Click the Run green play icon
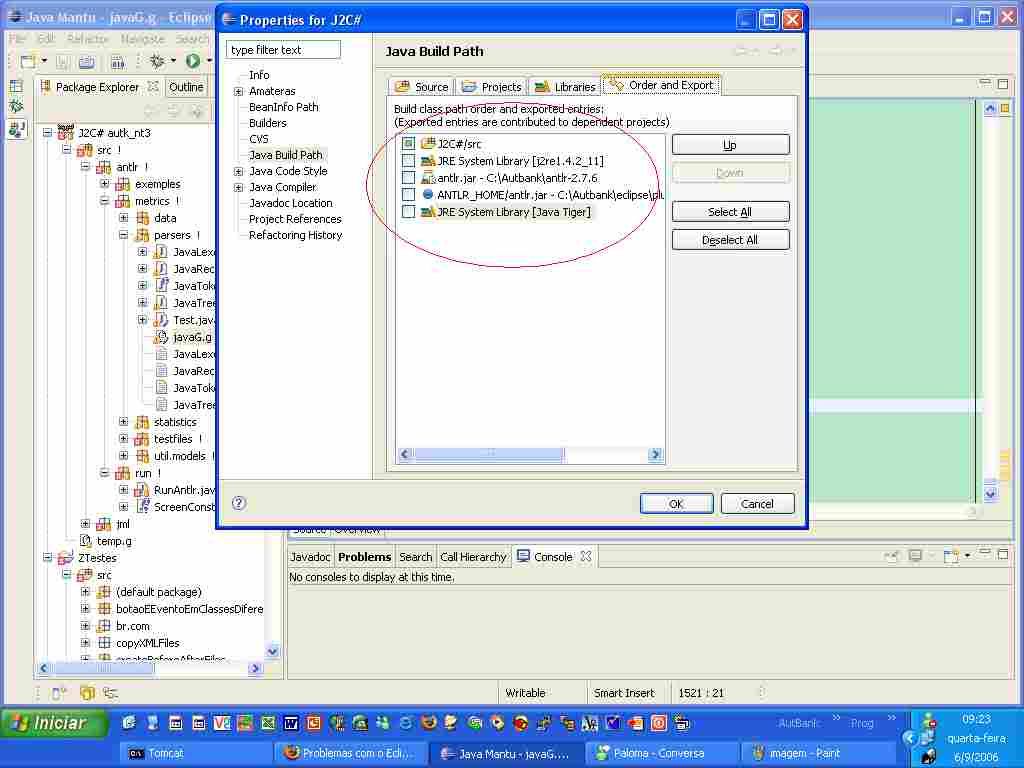The height and width of the screenshot is (768, 1024). point(192,62)
